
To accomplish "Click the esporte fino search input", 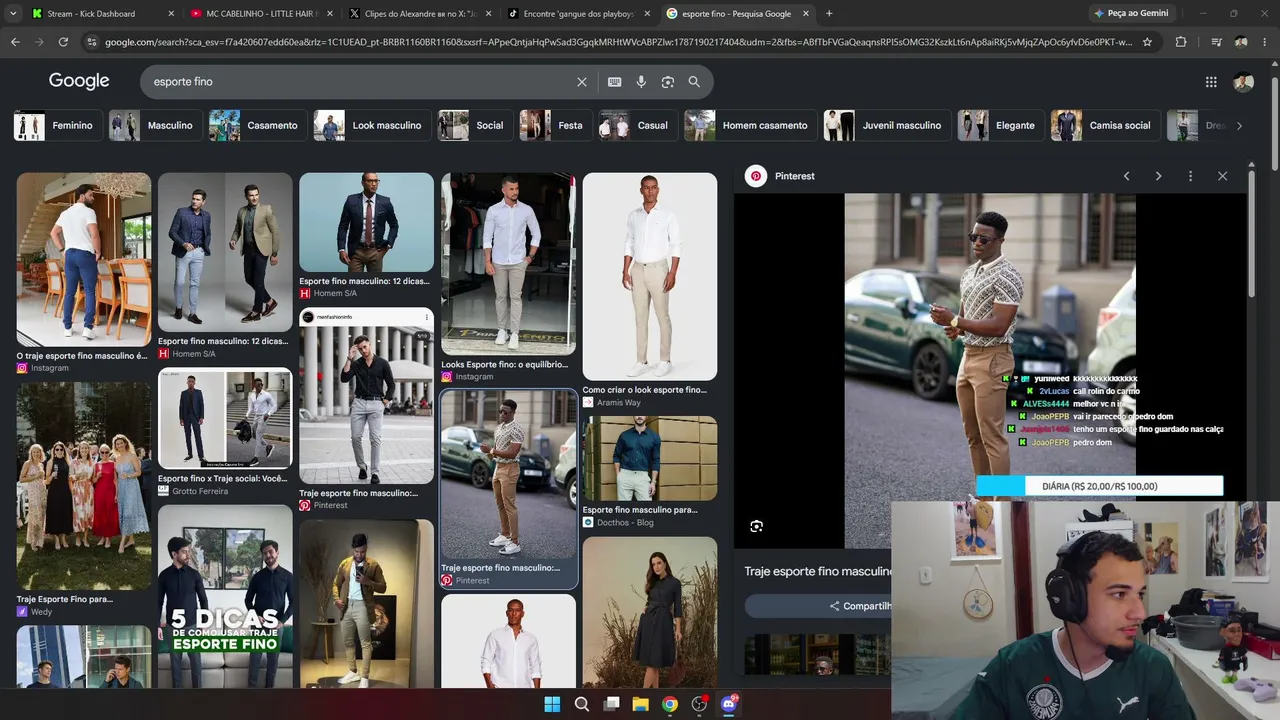I will pyautogui.click(x=360, y=82).
